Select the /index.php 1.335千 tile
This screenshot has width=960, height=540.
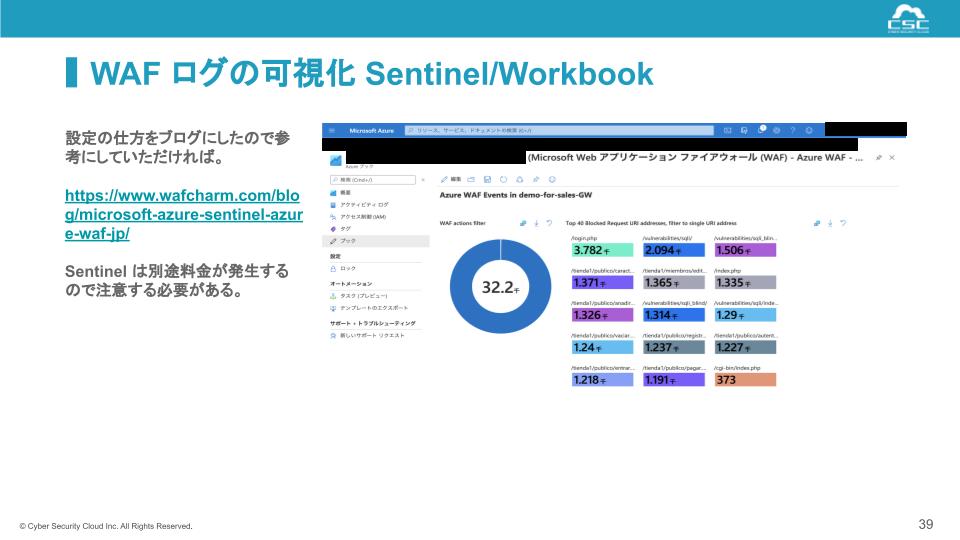click(745, 282)
